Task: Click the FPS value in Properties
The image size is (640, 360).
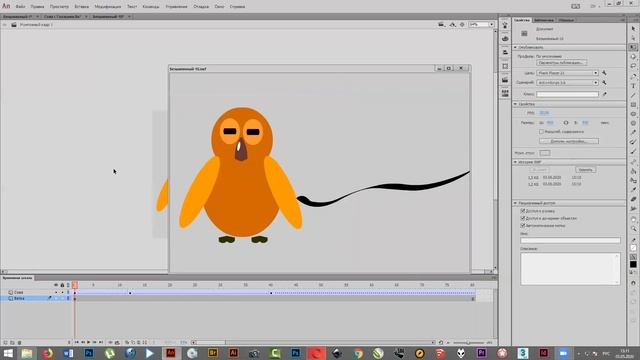Action: coord(544,113)
